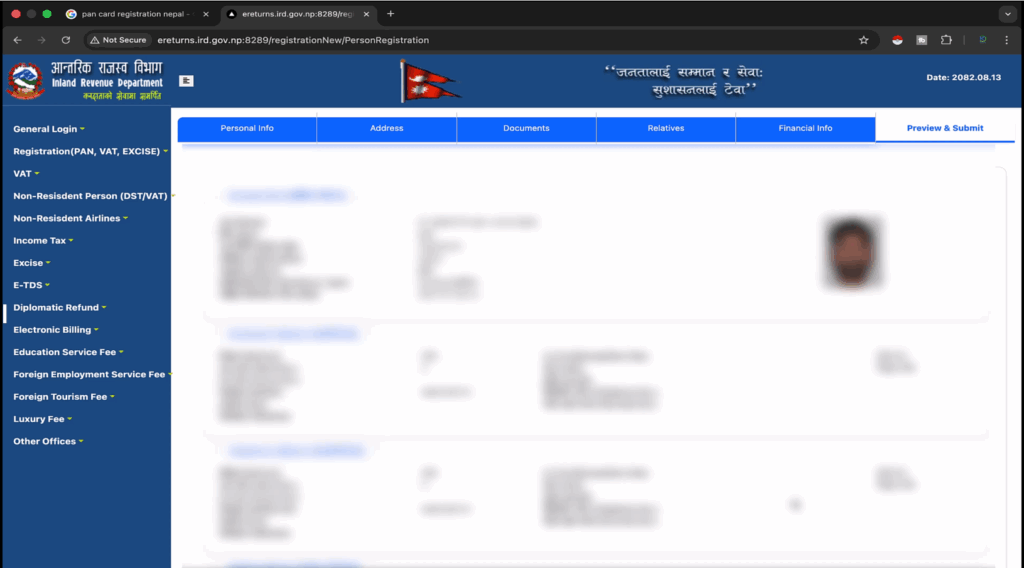1024x568 pixels.
Task: Select the Financial Info tab
Action: click(x=805, y=129)
